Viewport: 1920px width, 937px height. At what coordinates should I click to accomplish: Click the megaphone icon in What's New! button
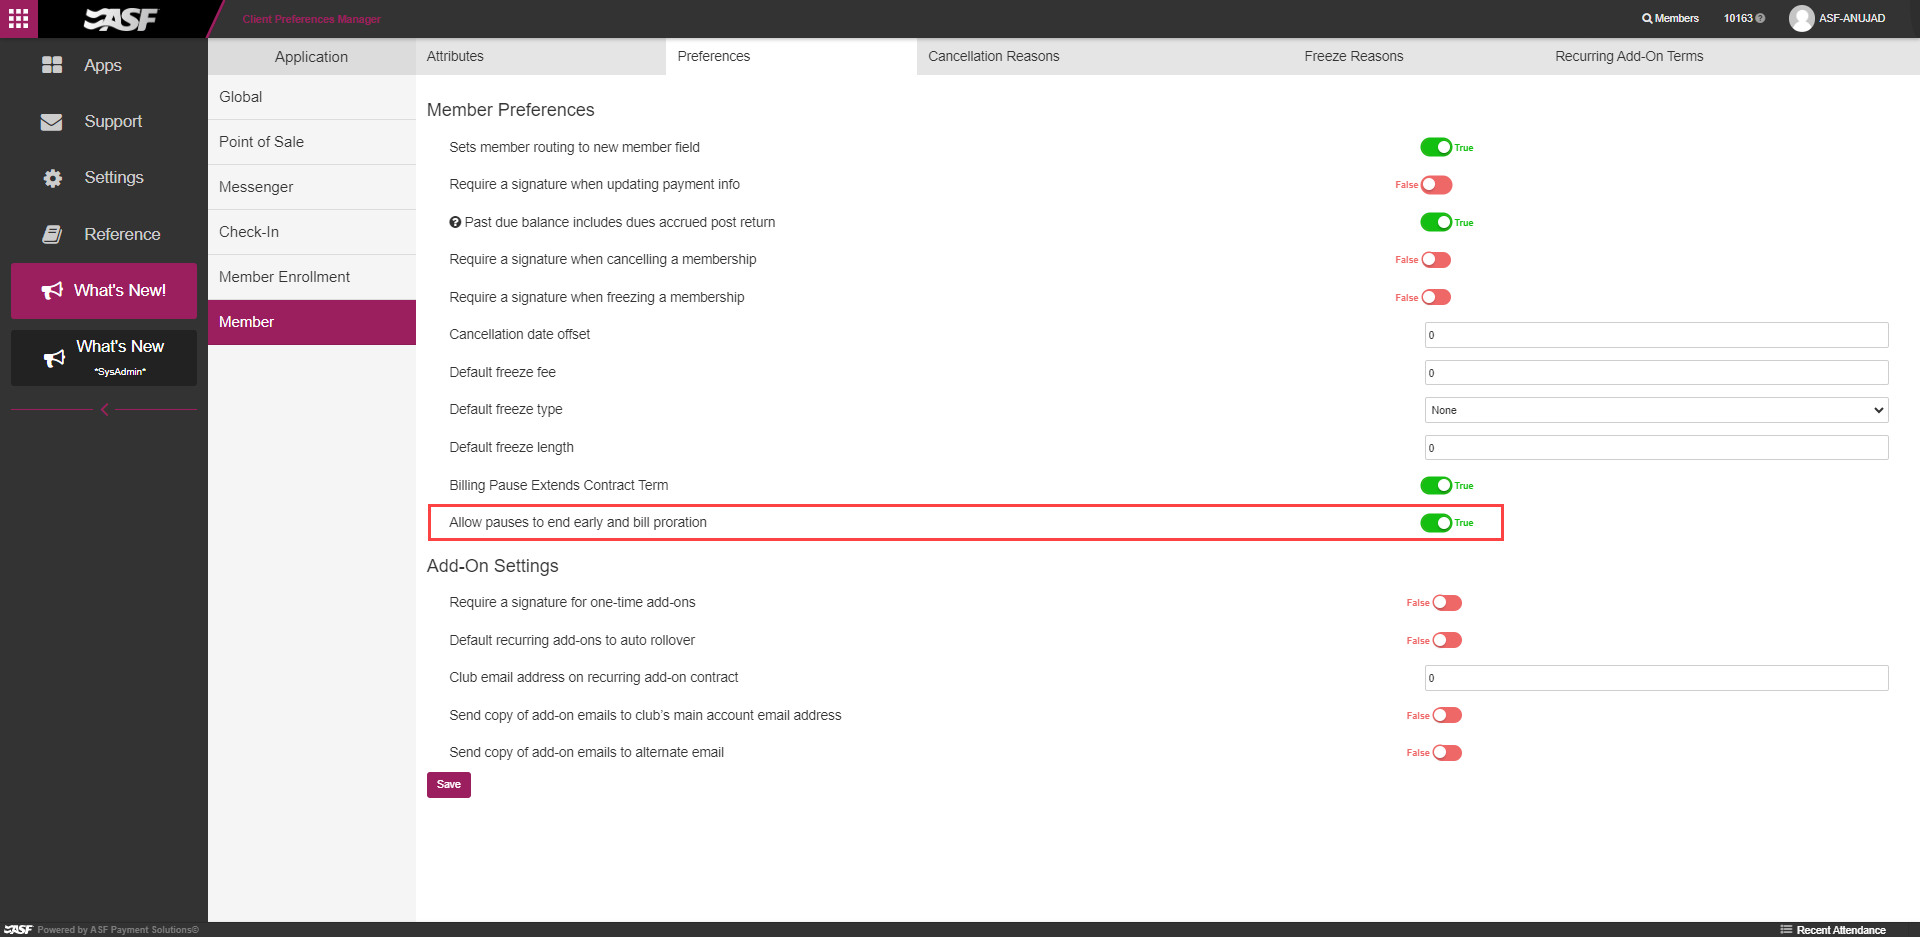[52, 291]
